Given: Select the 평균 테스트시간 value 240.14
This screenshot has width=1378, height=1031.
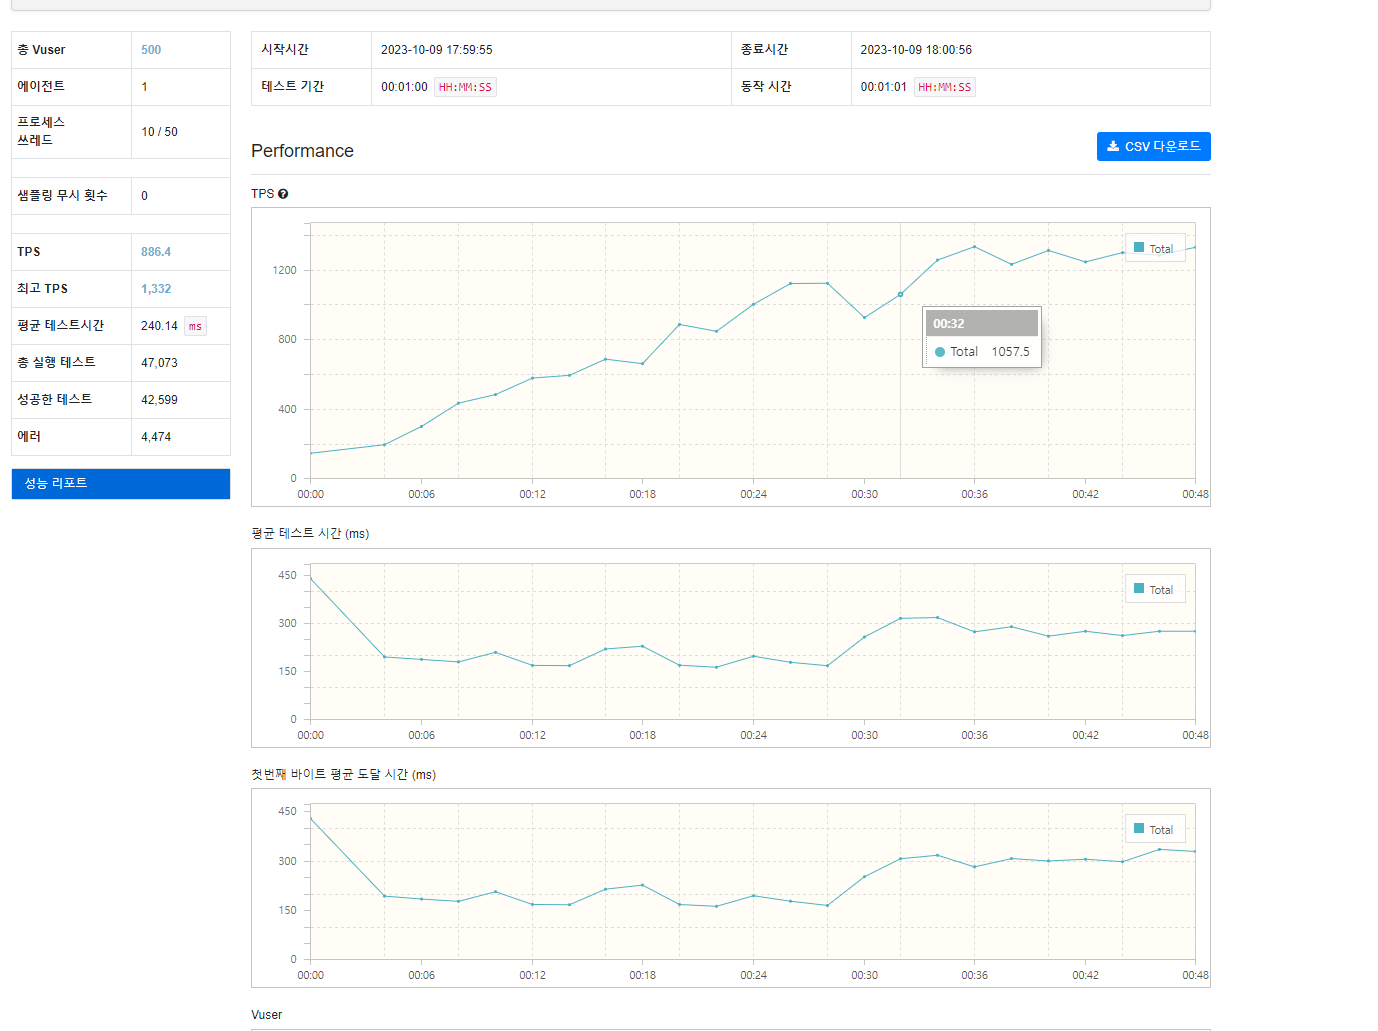Looking at the screenshot, I should [x=159, y=326].
